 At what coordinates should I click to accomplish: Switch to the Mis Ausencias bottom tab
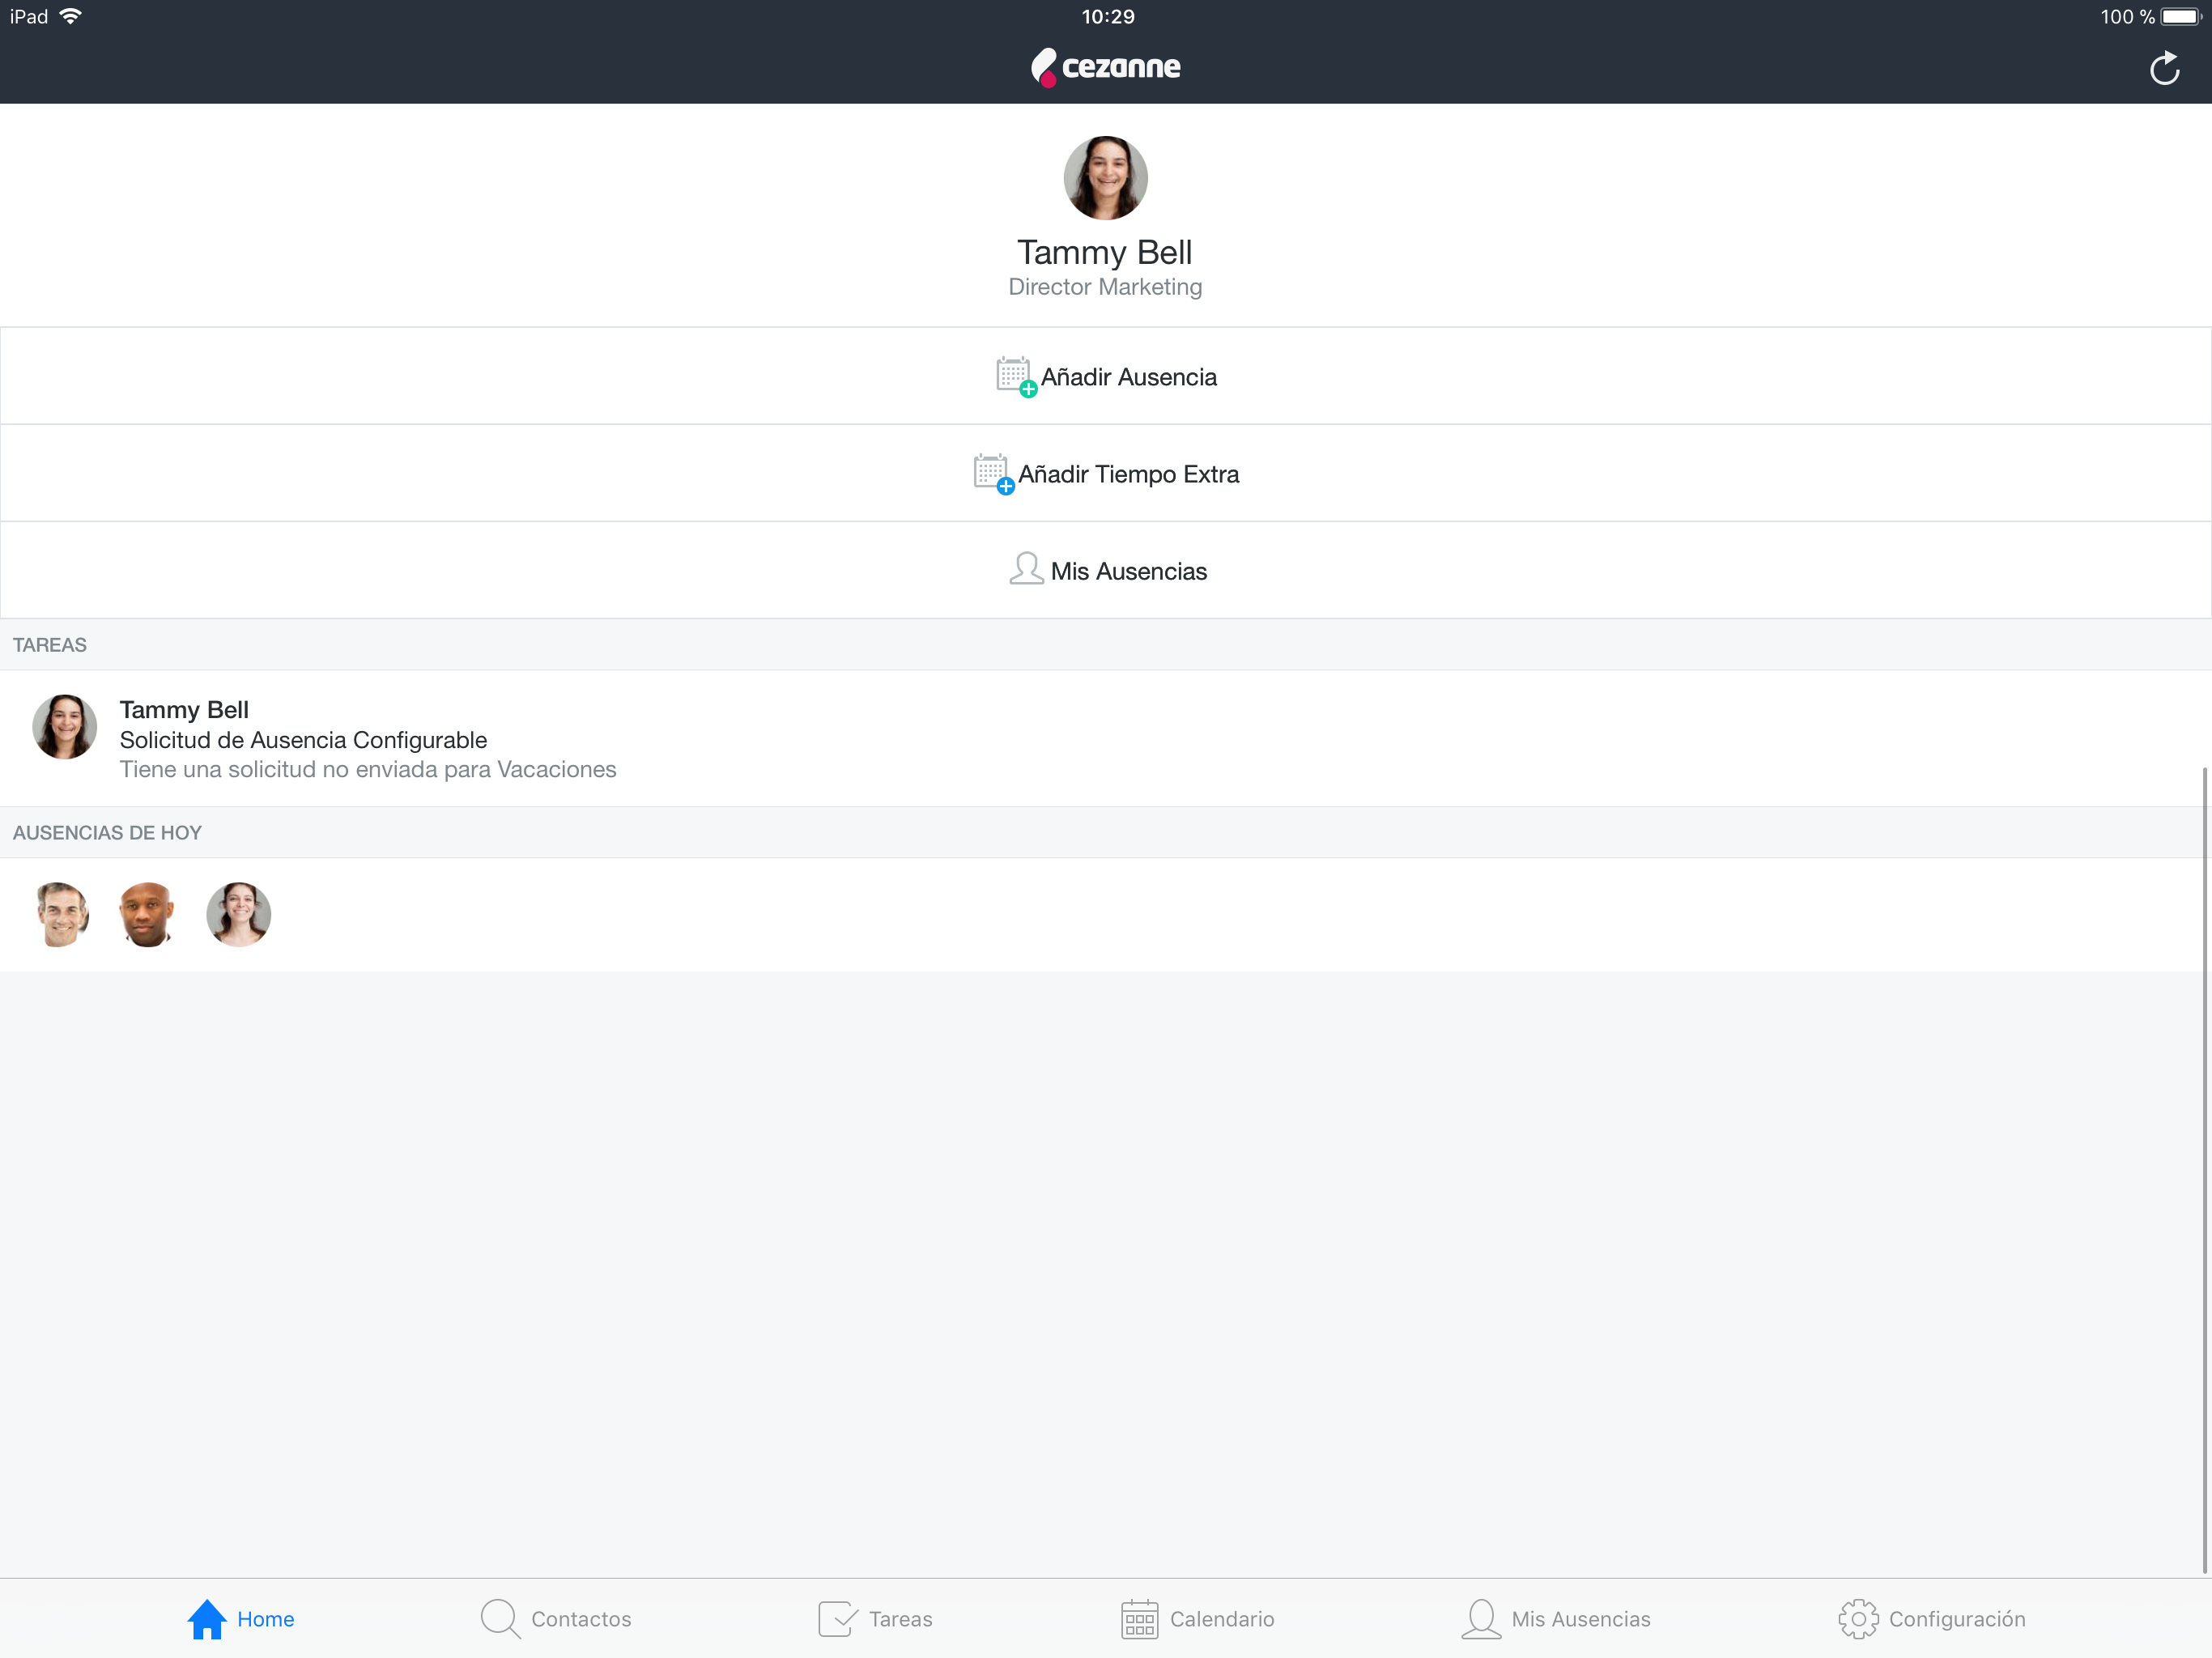pyautogui.click(x=1556, y=1619)
